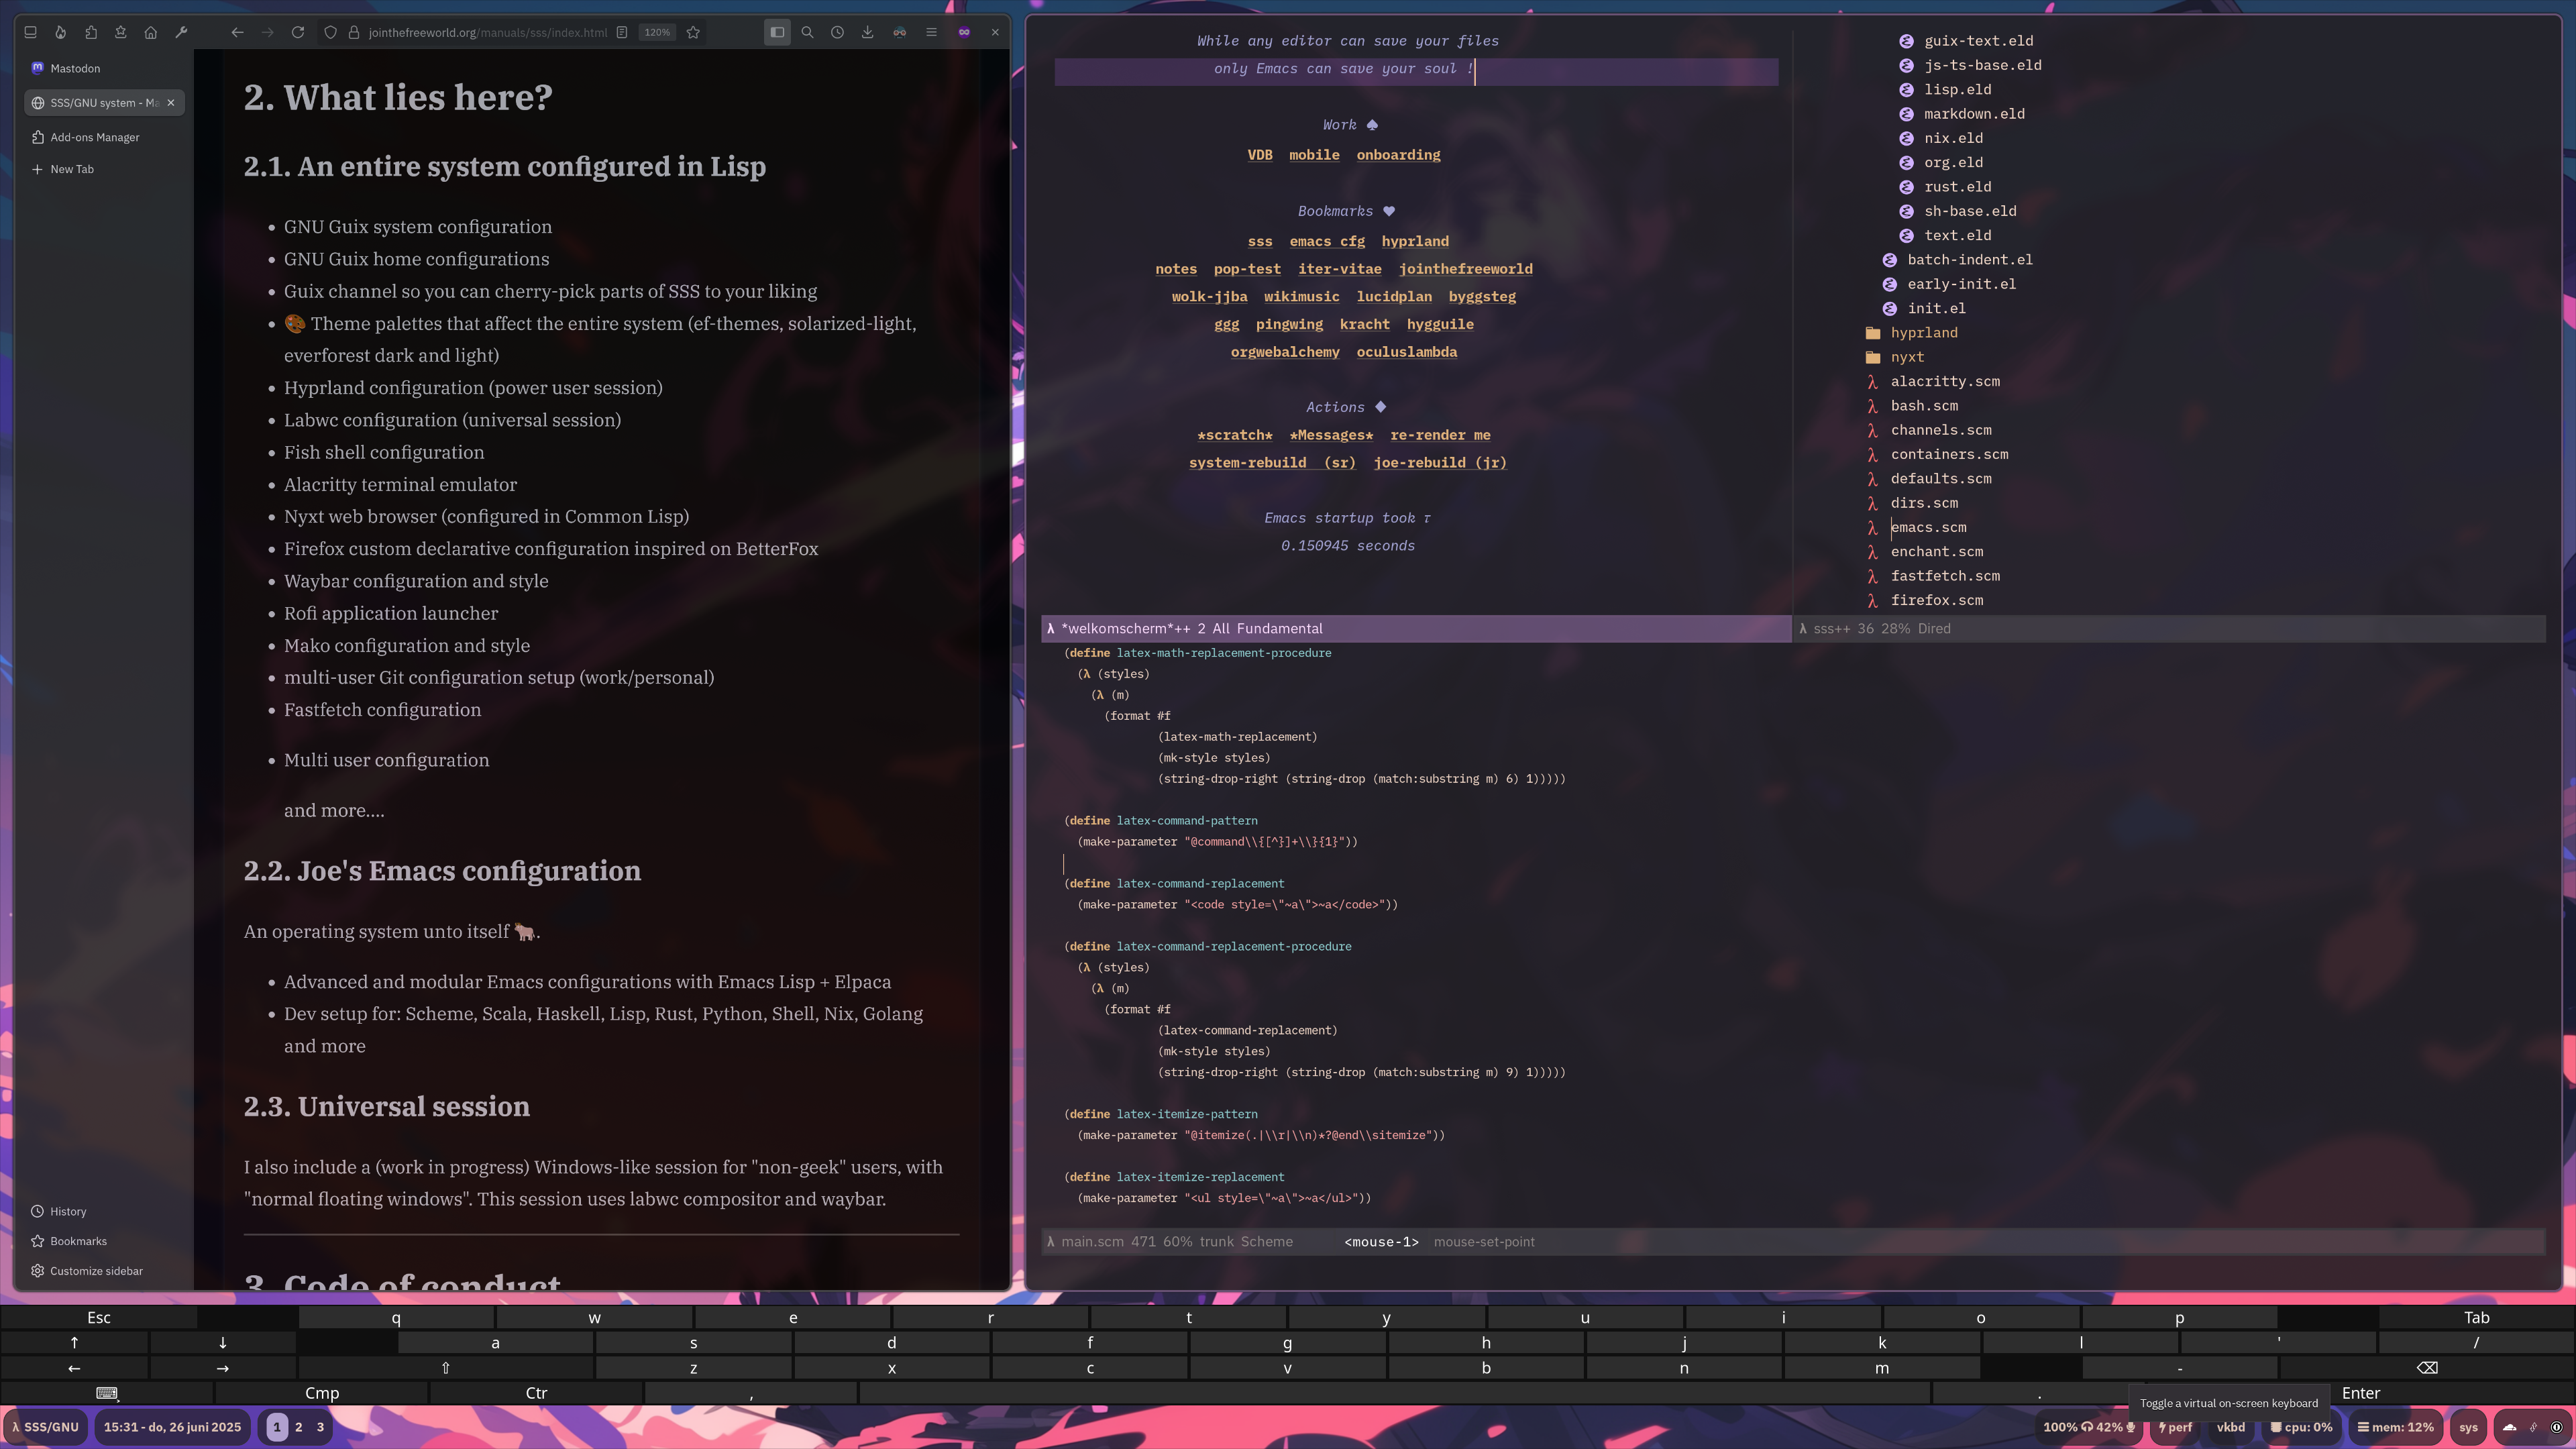This screenshot has width=2576, height=1449.
Task: Open the history clock icon in toolbar
Action: (837, 32)
